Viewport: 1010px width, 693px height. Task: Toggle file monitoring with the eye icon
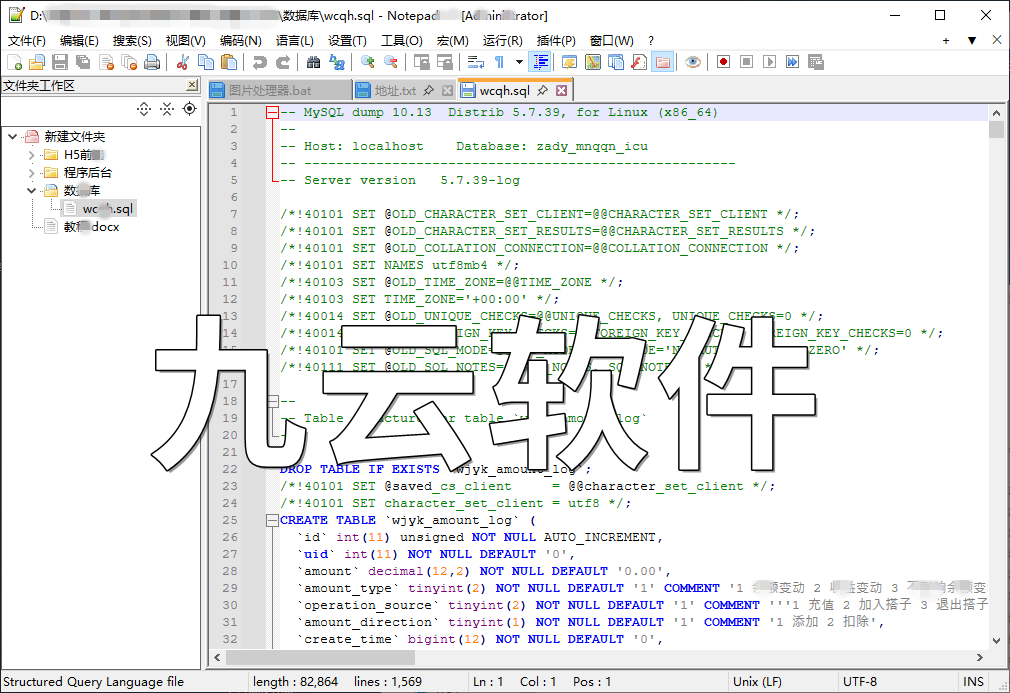tap(692, 62)
